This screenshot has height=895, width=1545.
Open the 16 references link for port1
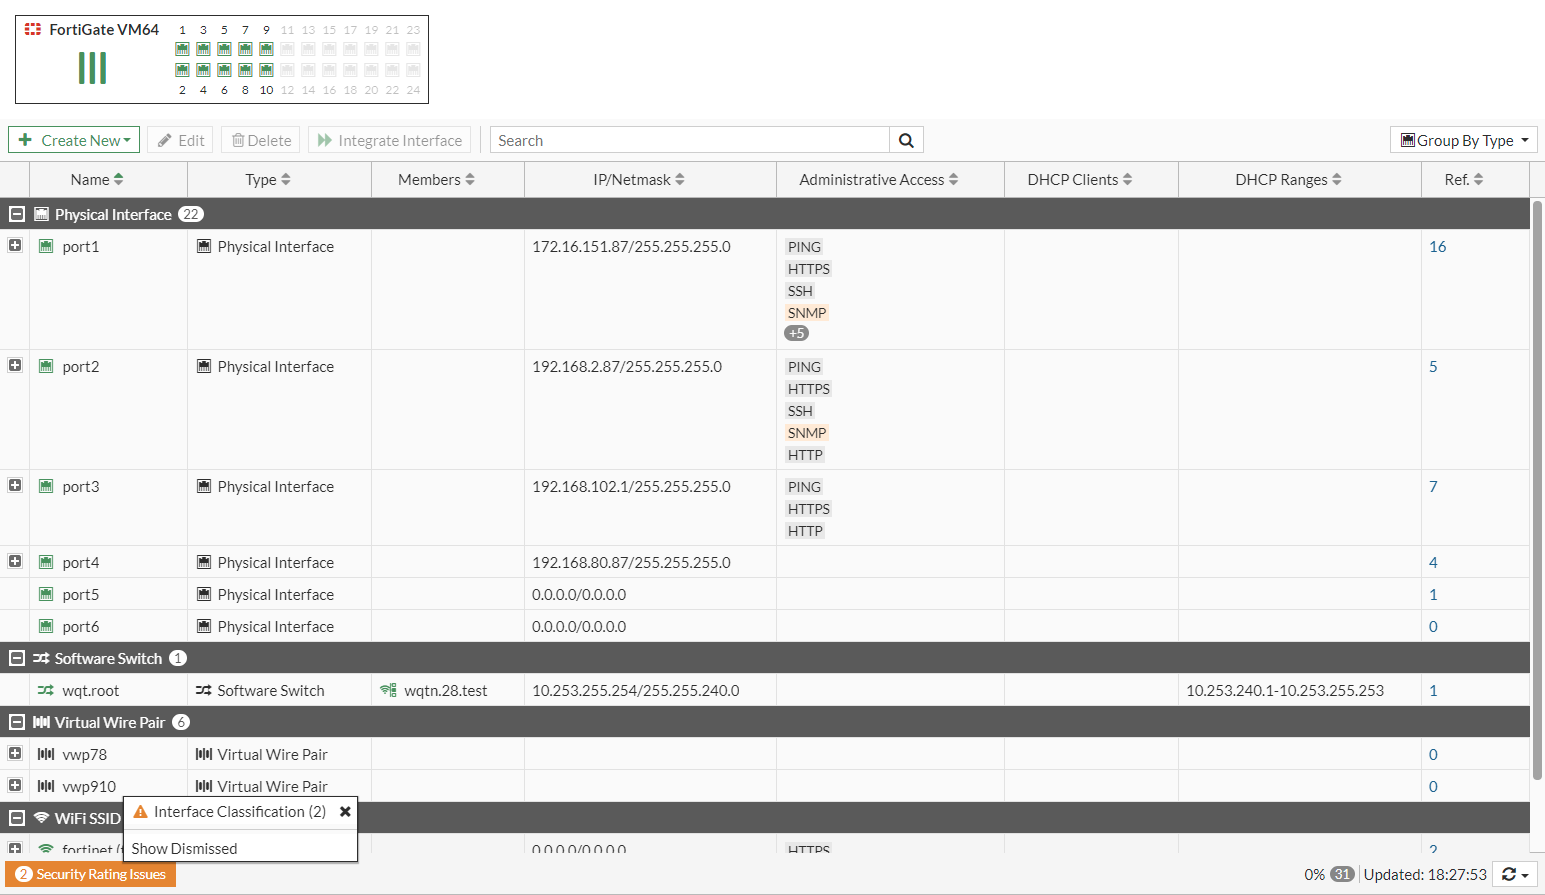click(1438, 246)
